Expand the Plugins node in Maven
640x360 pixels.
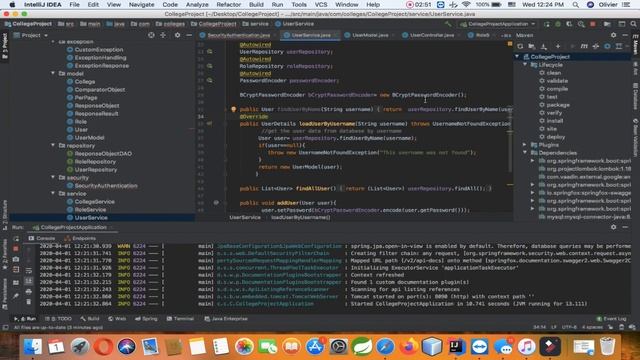525,144
